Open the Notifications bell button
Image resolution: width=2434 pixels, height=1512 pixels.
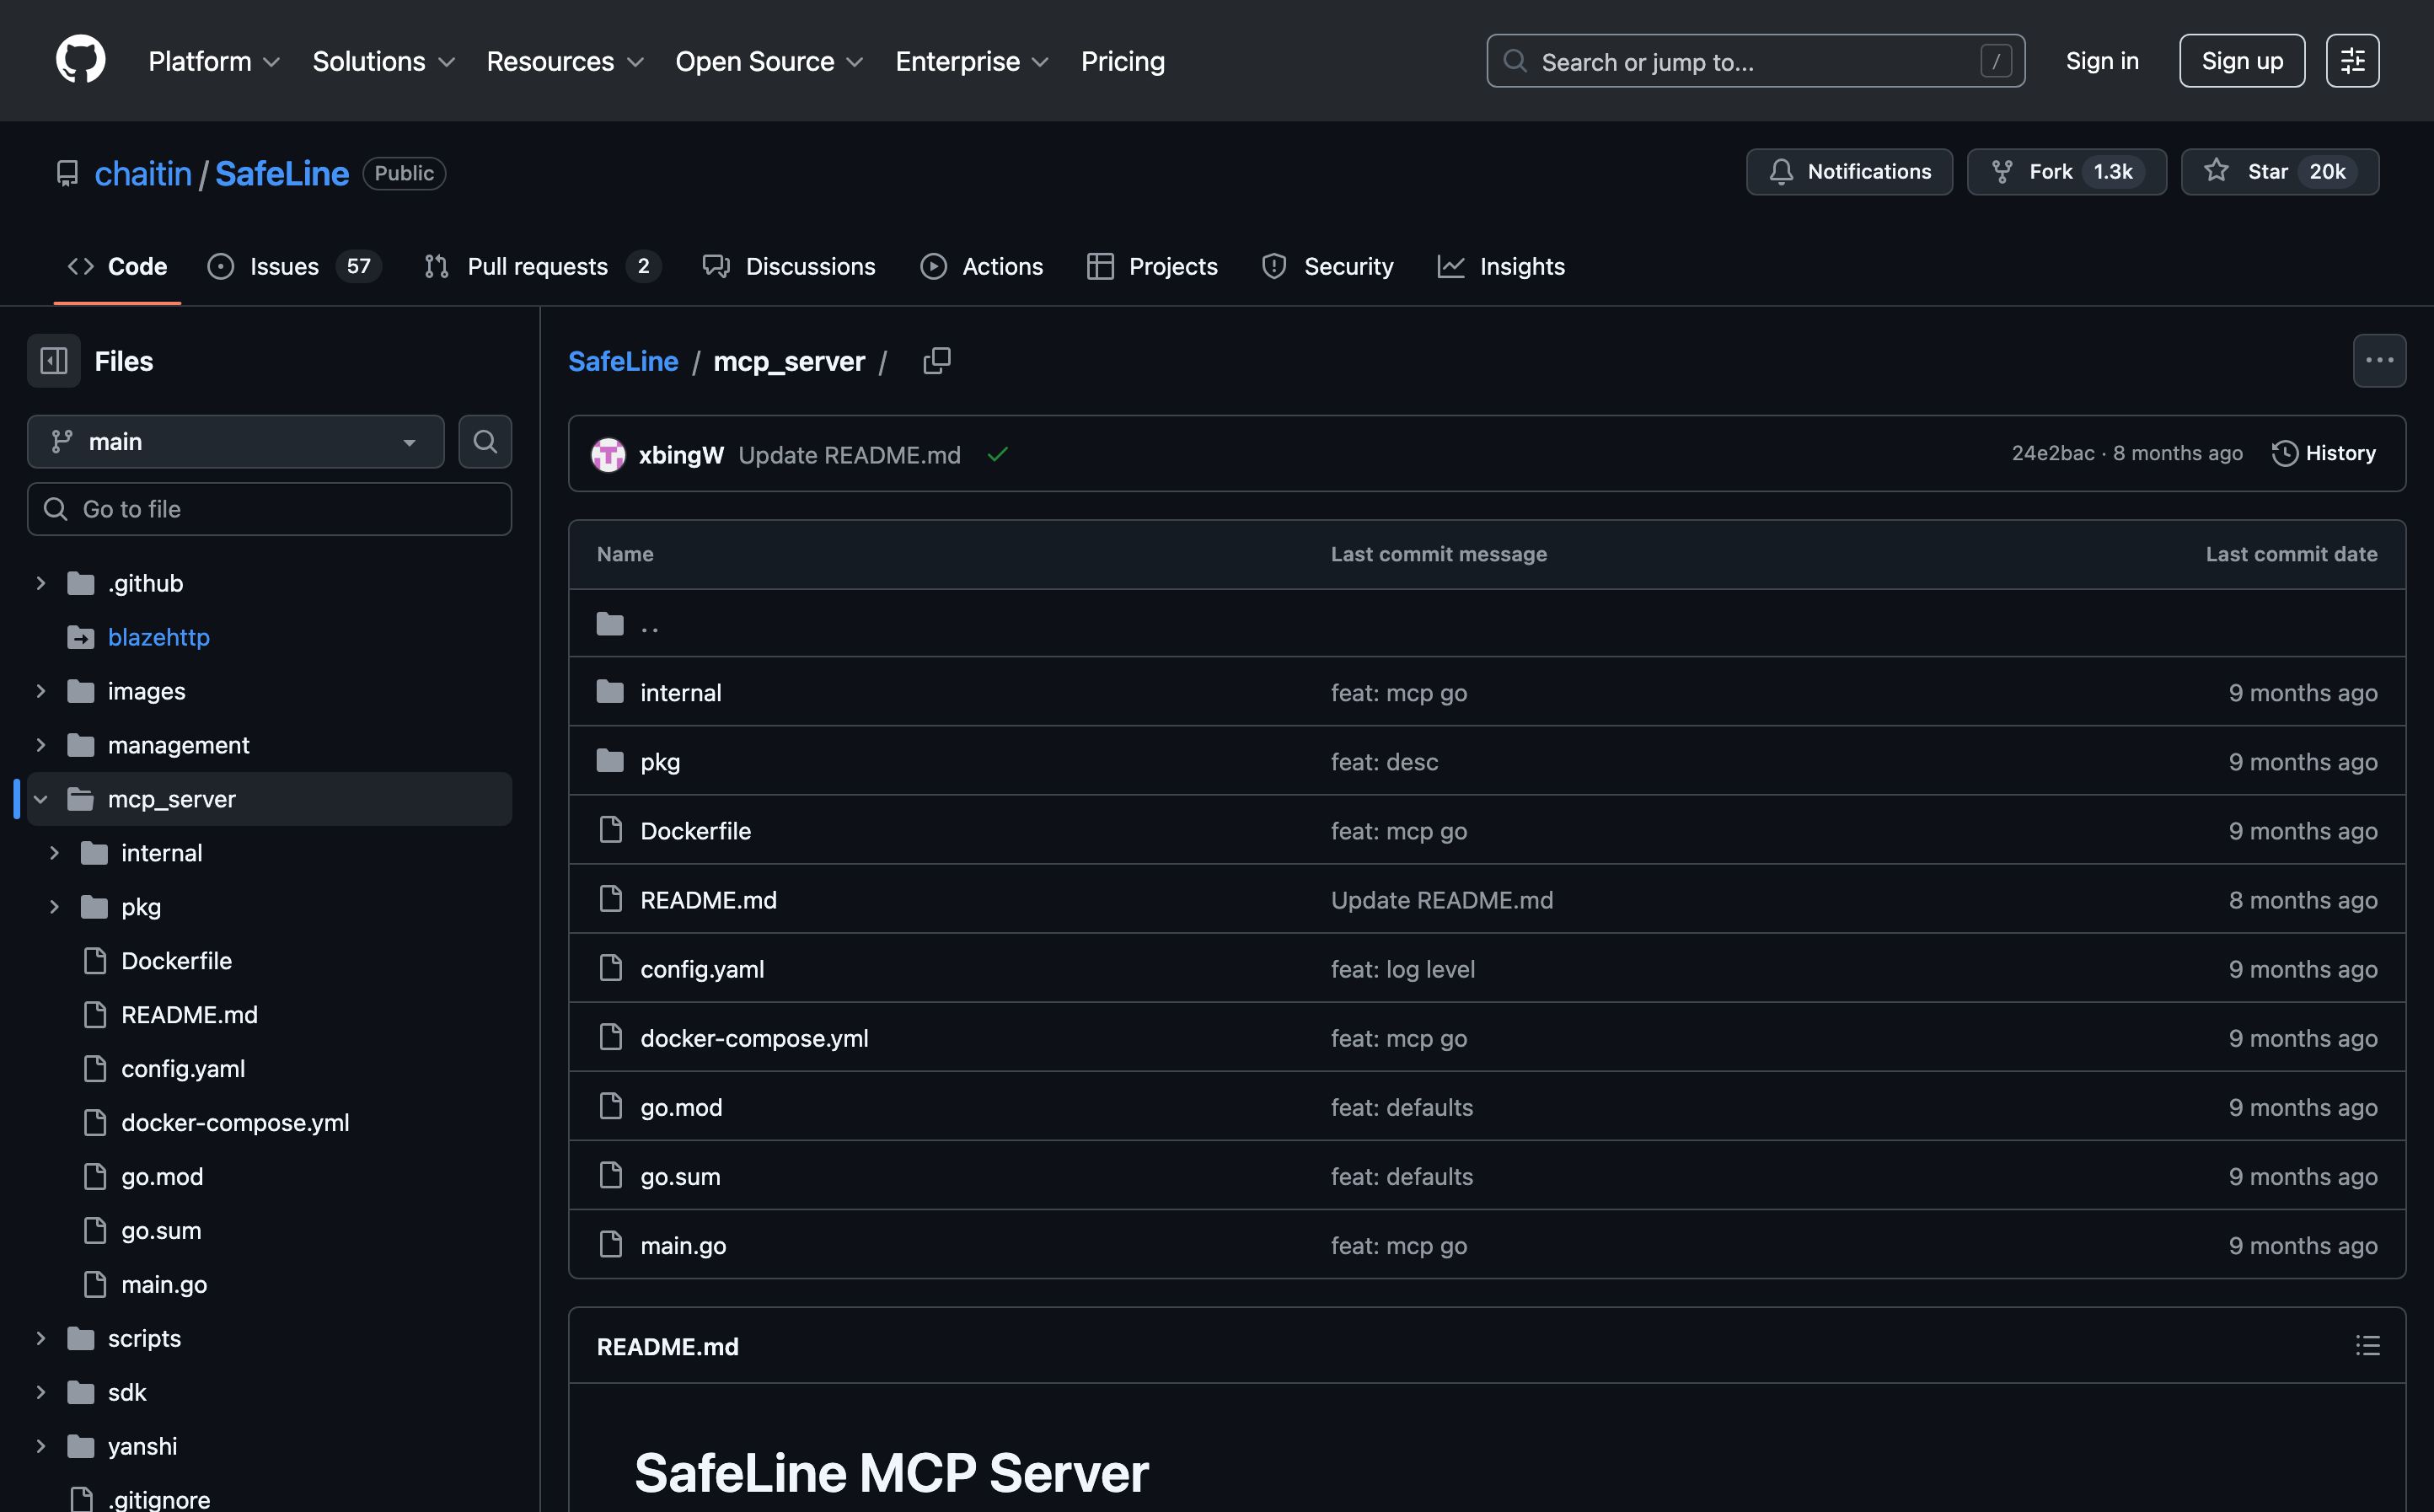point(1849,172)
